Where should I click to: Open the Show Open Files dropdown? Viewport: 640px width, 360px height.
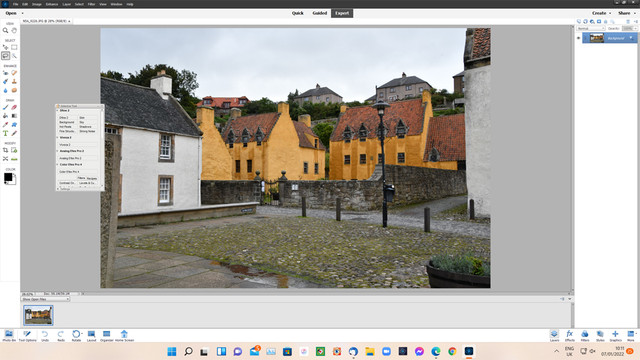click(45, 299)
